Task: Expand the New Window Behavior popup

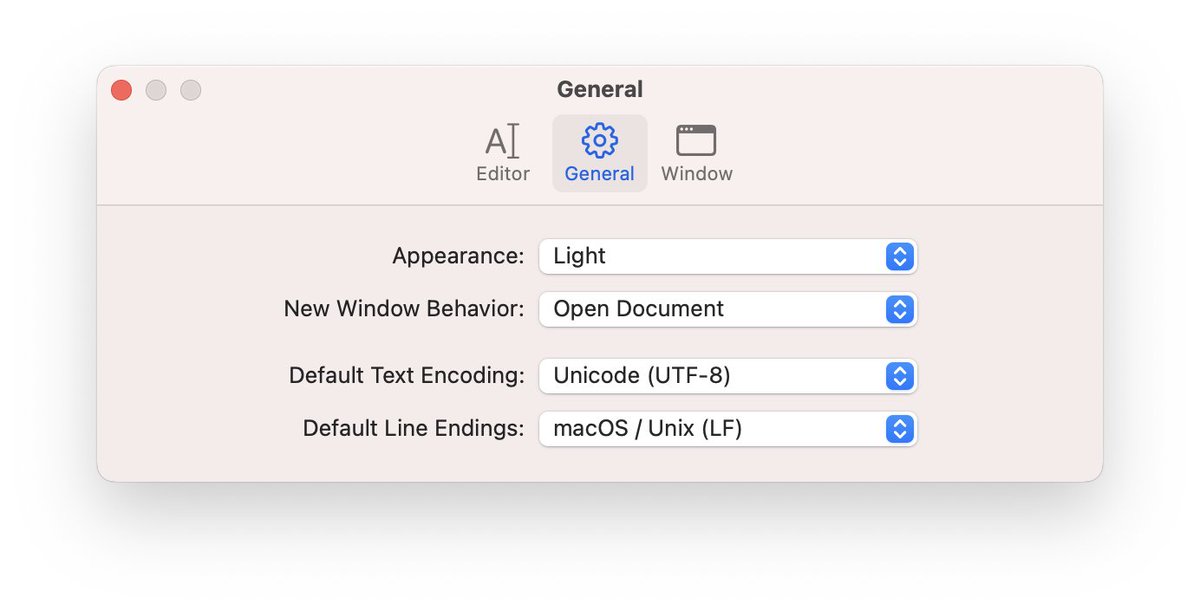Action: [x=728, y=309]
